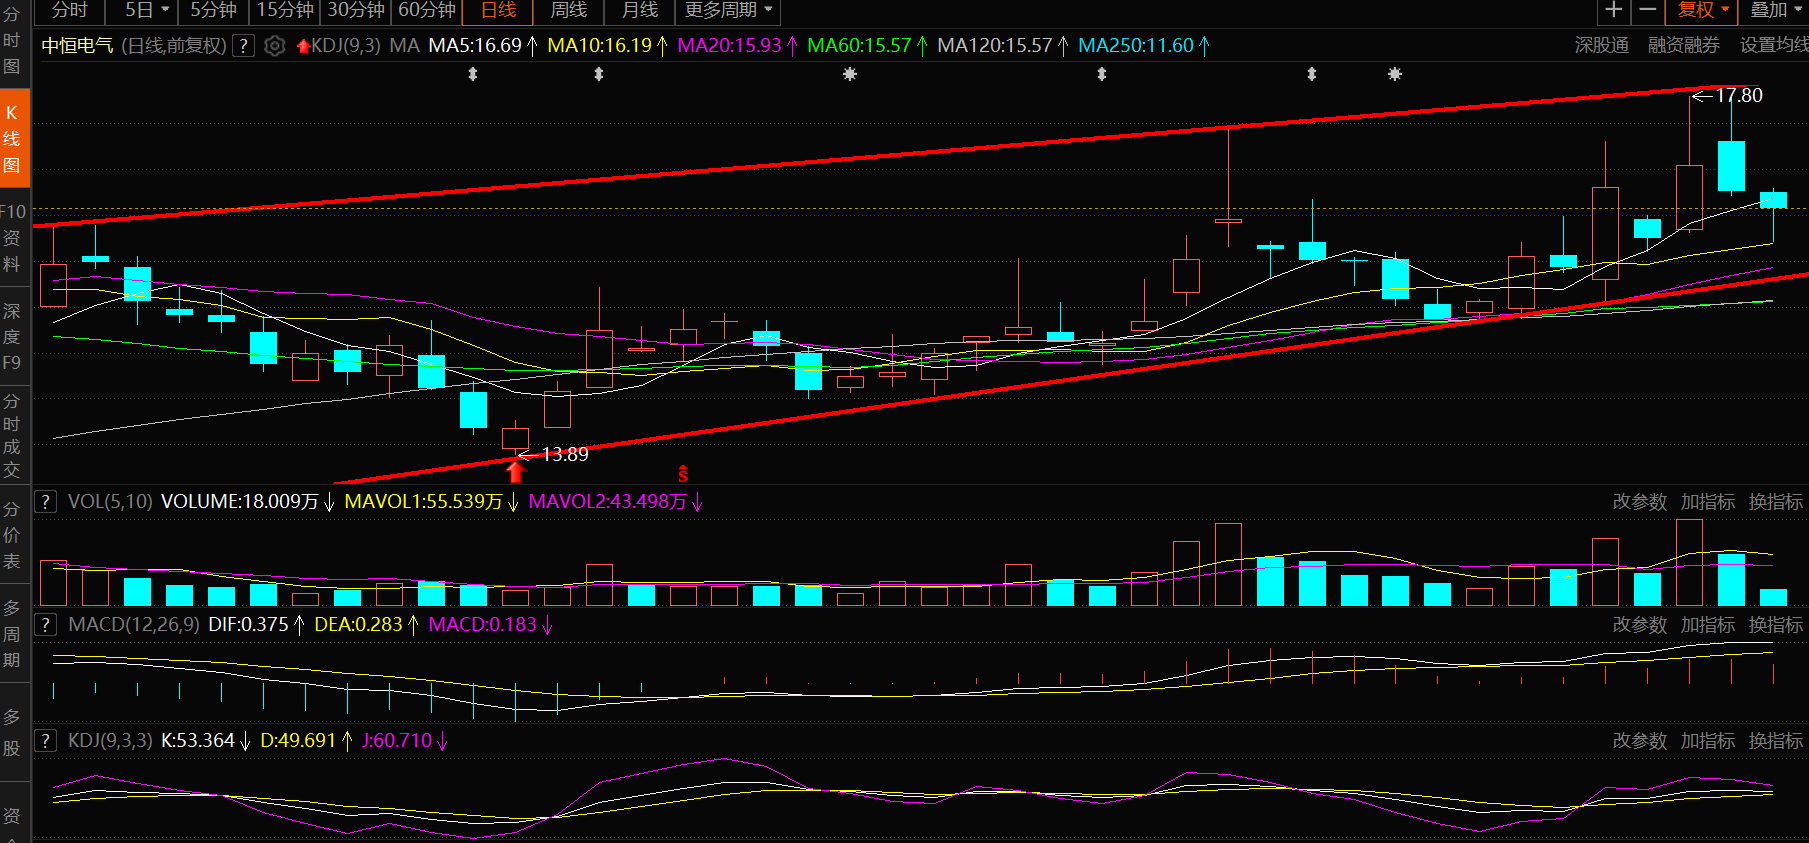Open 分时成交 in the left sidebar
Screen dimensions: 1809x843
coord(12,435)
